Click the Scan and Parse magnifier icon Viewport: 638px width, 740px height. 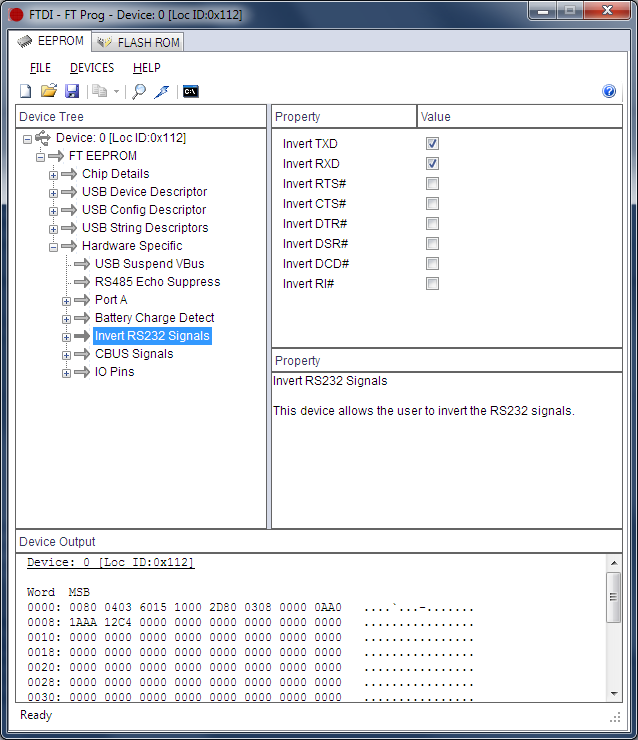tap(139, 91)
